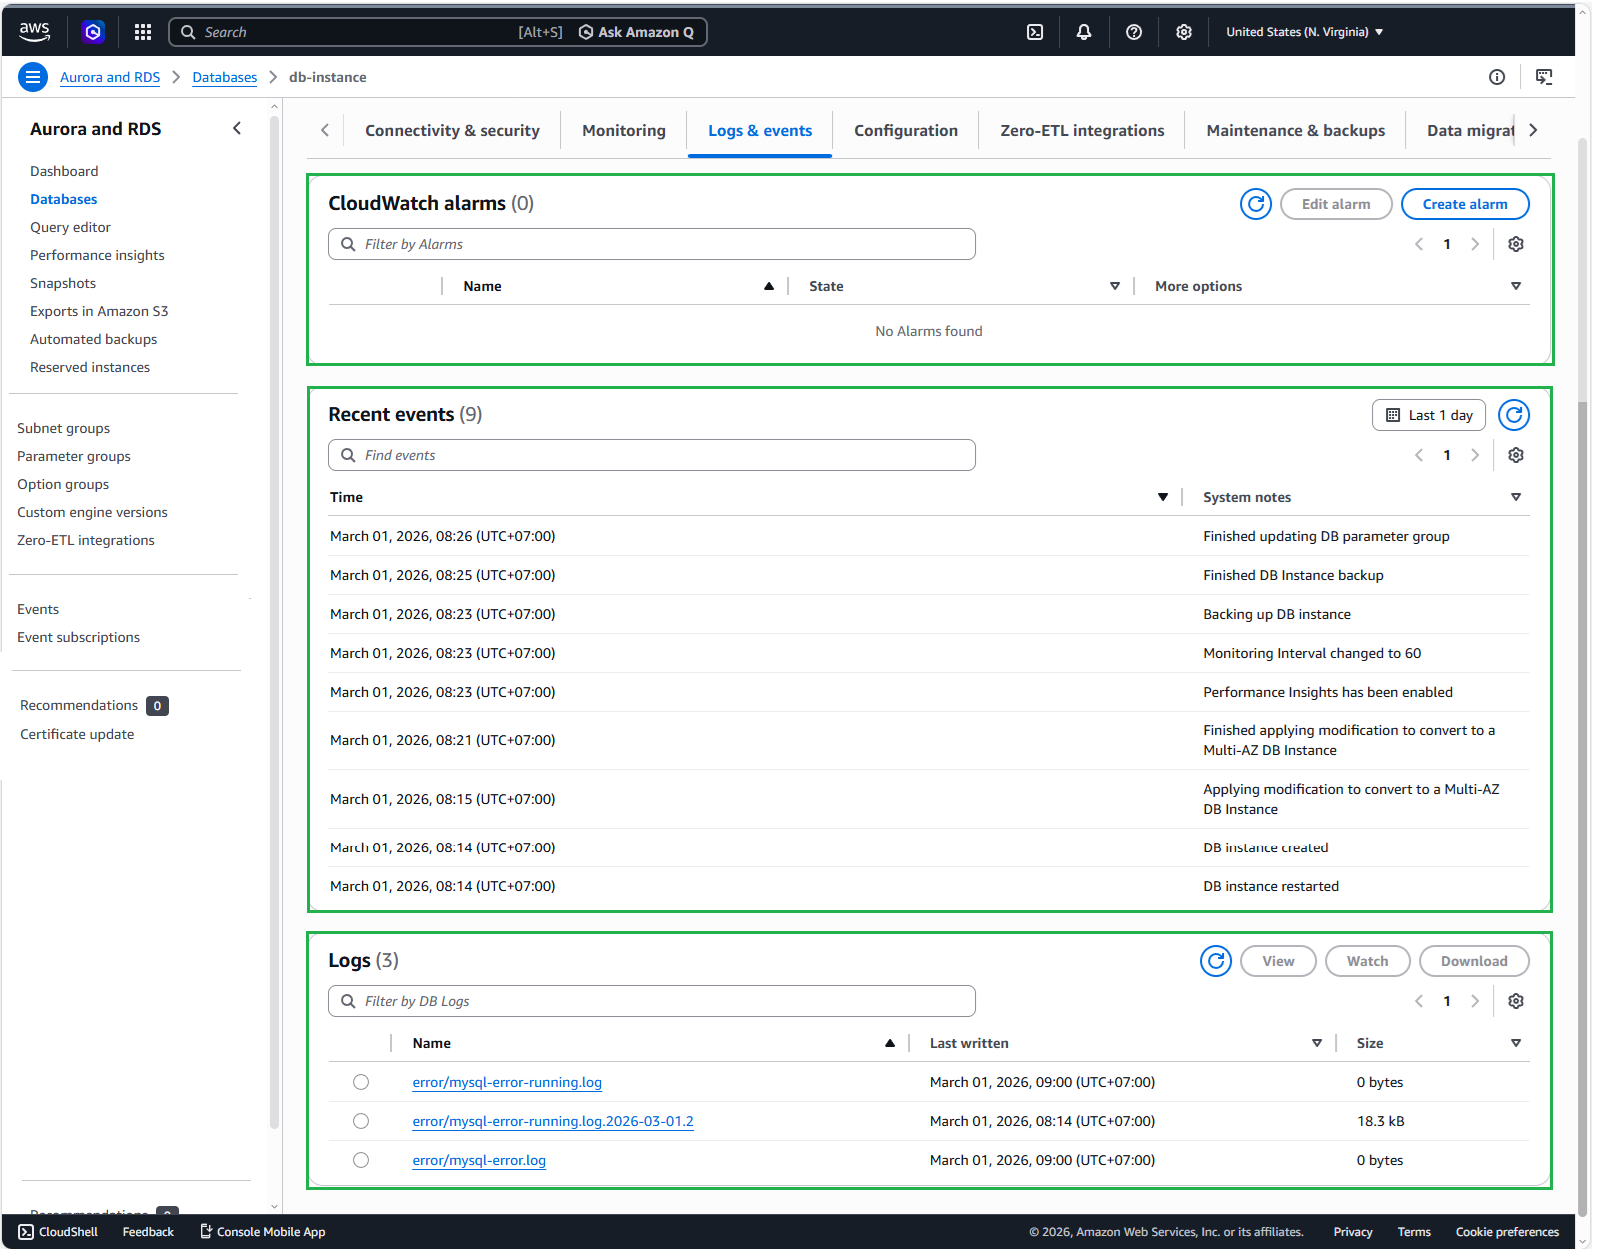Screen dimensions: 1600x1249
Task: Open Console Mobile App footer link
Action: (x=263, y=1232)
